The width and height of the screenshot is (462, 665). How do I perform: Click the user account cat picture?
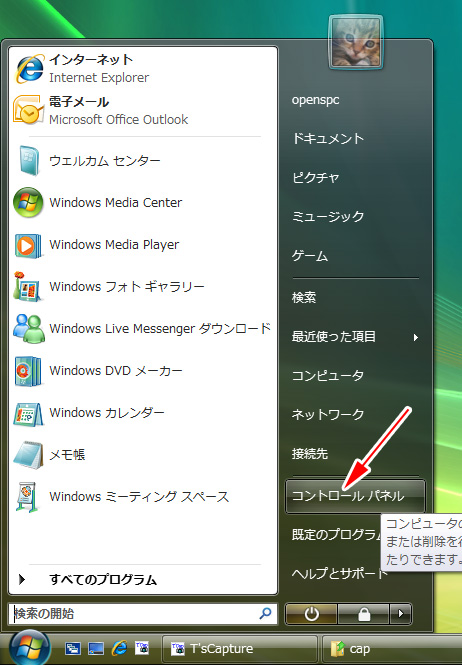(356, 42)
